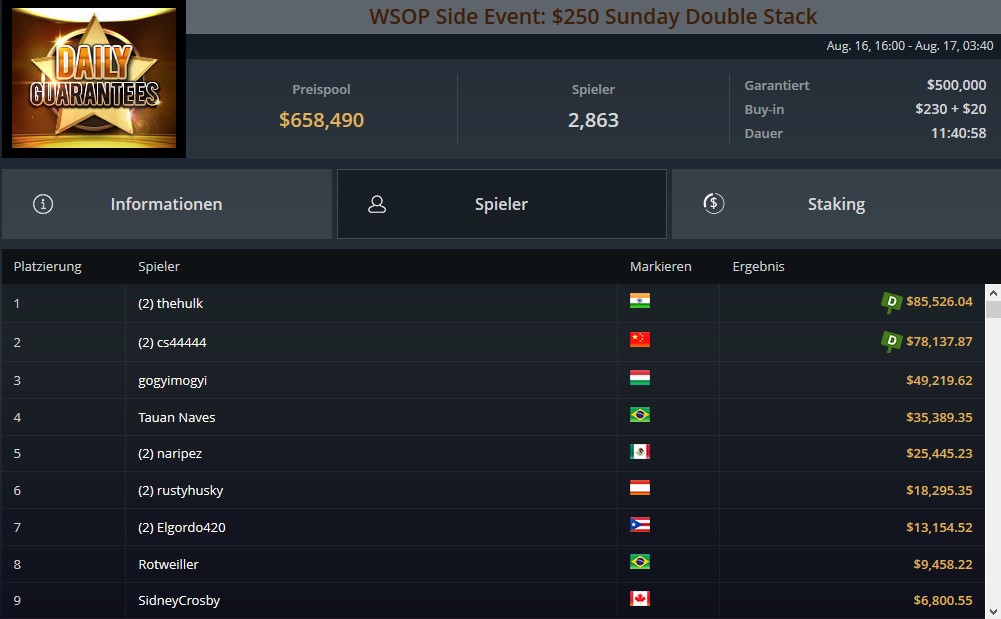Click the China flag beside cs44444
The image size is (1001, 619).
640,339
